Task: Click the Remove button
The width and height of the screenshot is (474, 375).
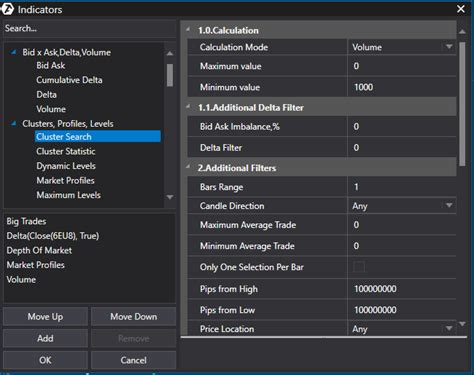Action: [133, 338]
